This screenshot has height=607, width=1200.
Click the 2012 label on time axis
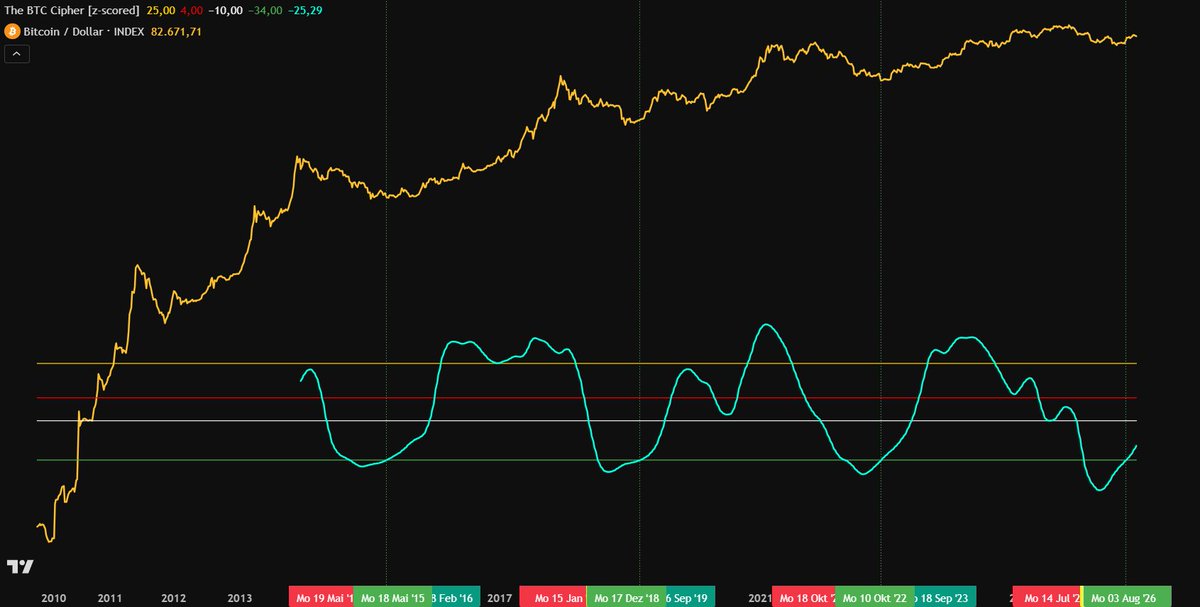tap(174, 598)
